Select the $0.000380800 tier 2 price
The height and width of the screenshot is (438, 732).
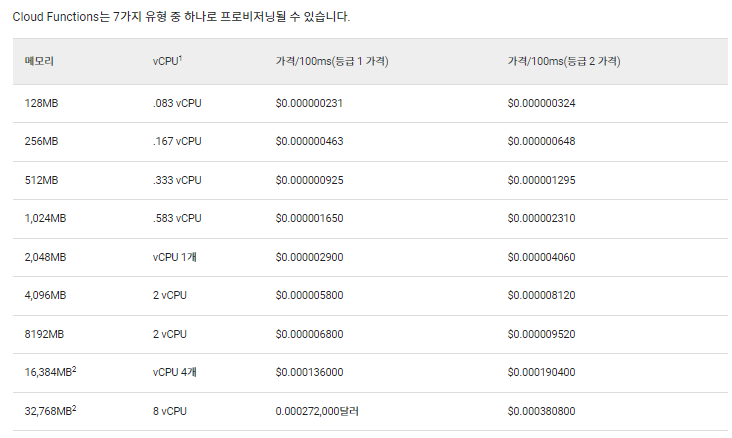coord(541,410)
